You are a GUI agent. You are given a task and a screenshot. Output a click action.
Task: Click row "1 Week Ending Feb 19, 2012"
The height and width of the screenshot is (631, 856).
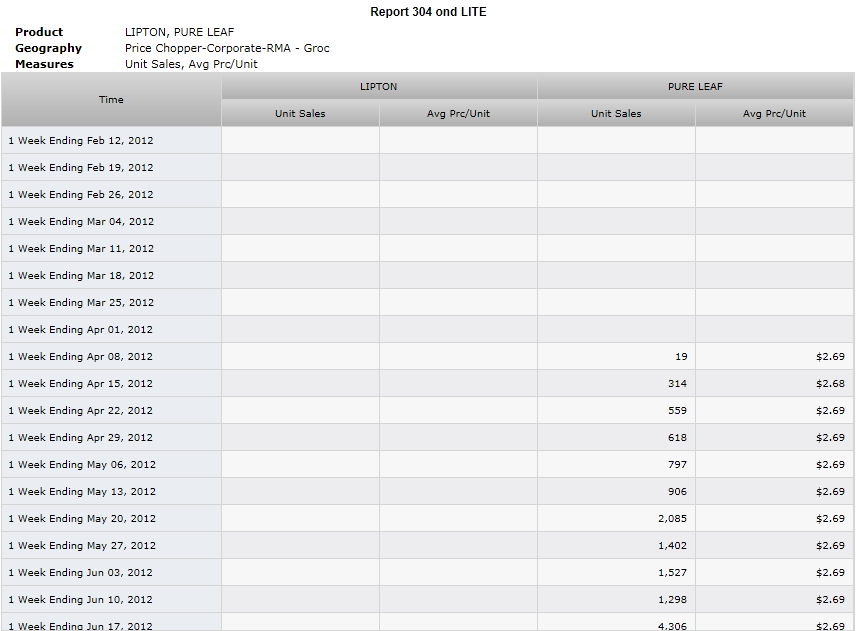[x=427, y=168]
